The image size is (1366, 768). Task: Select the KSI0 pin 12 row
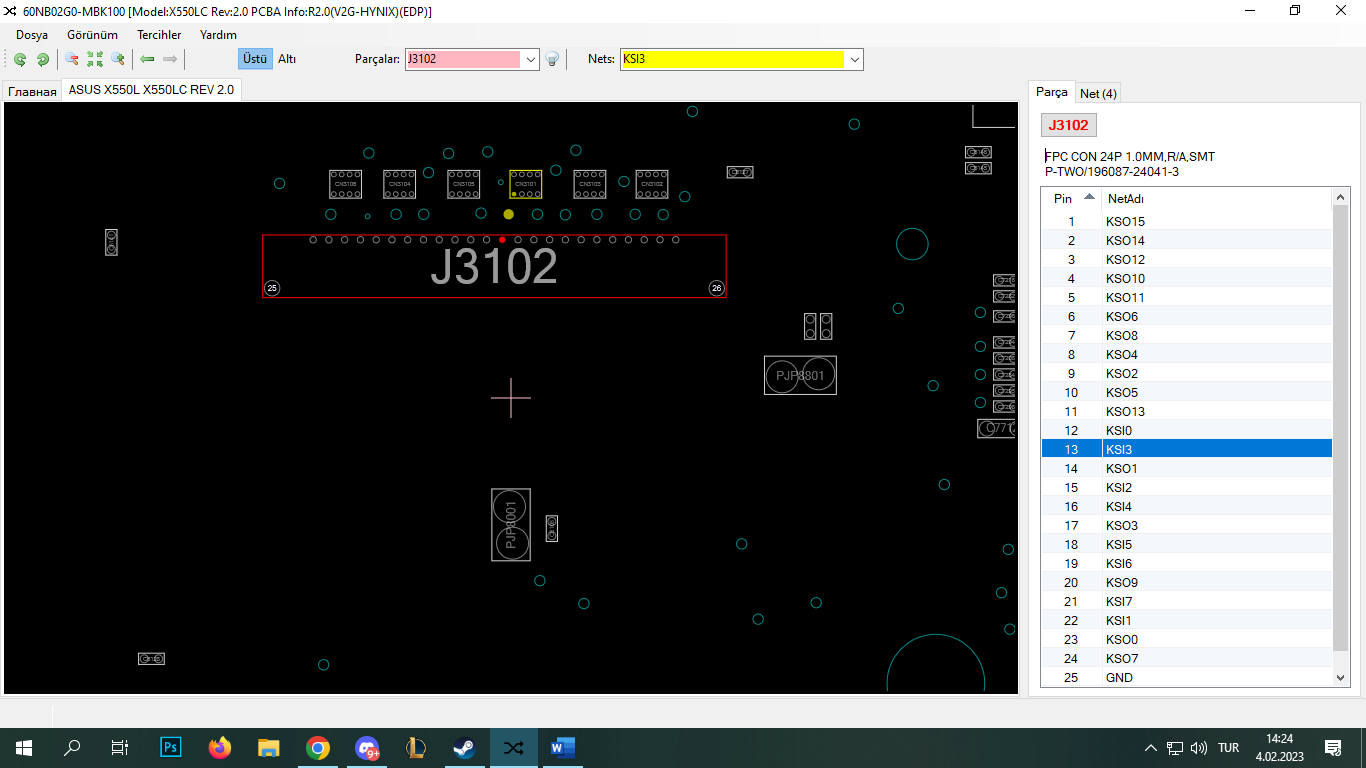[1187, 430]
